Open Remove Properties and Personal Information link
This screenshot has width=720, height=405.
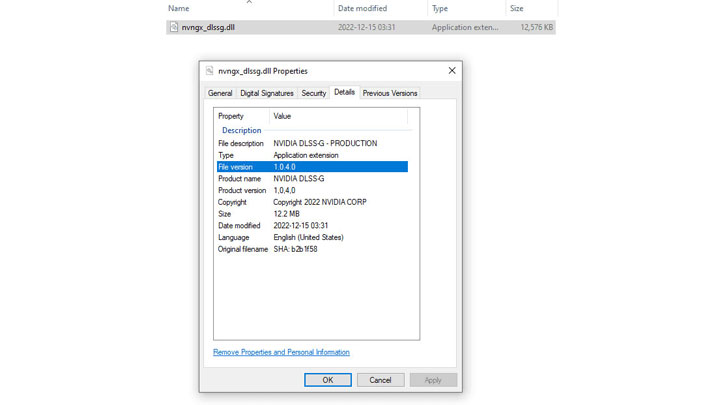[x=281, y=352]
